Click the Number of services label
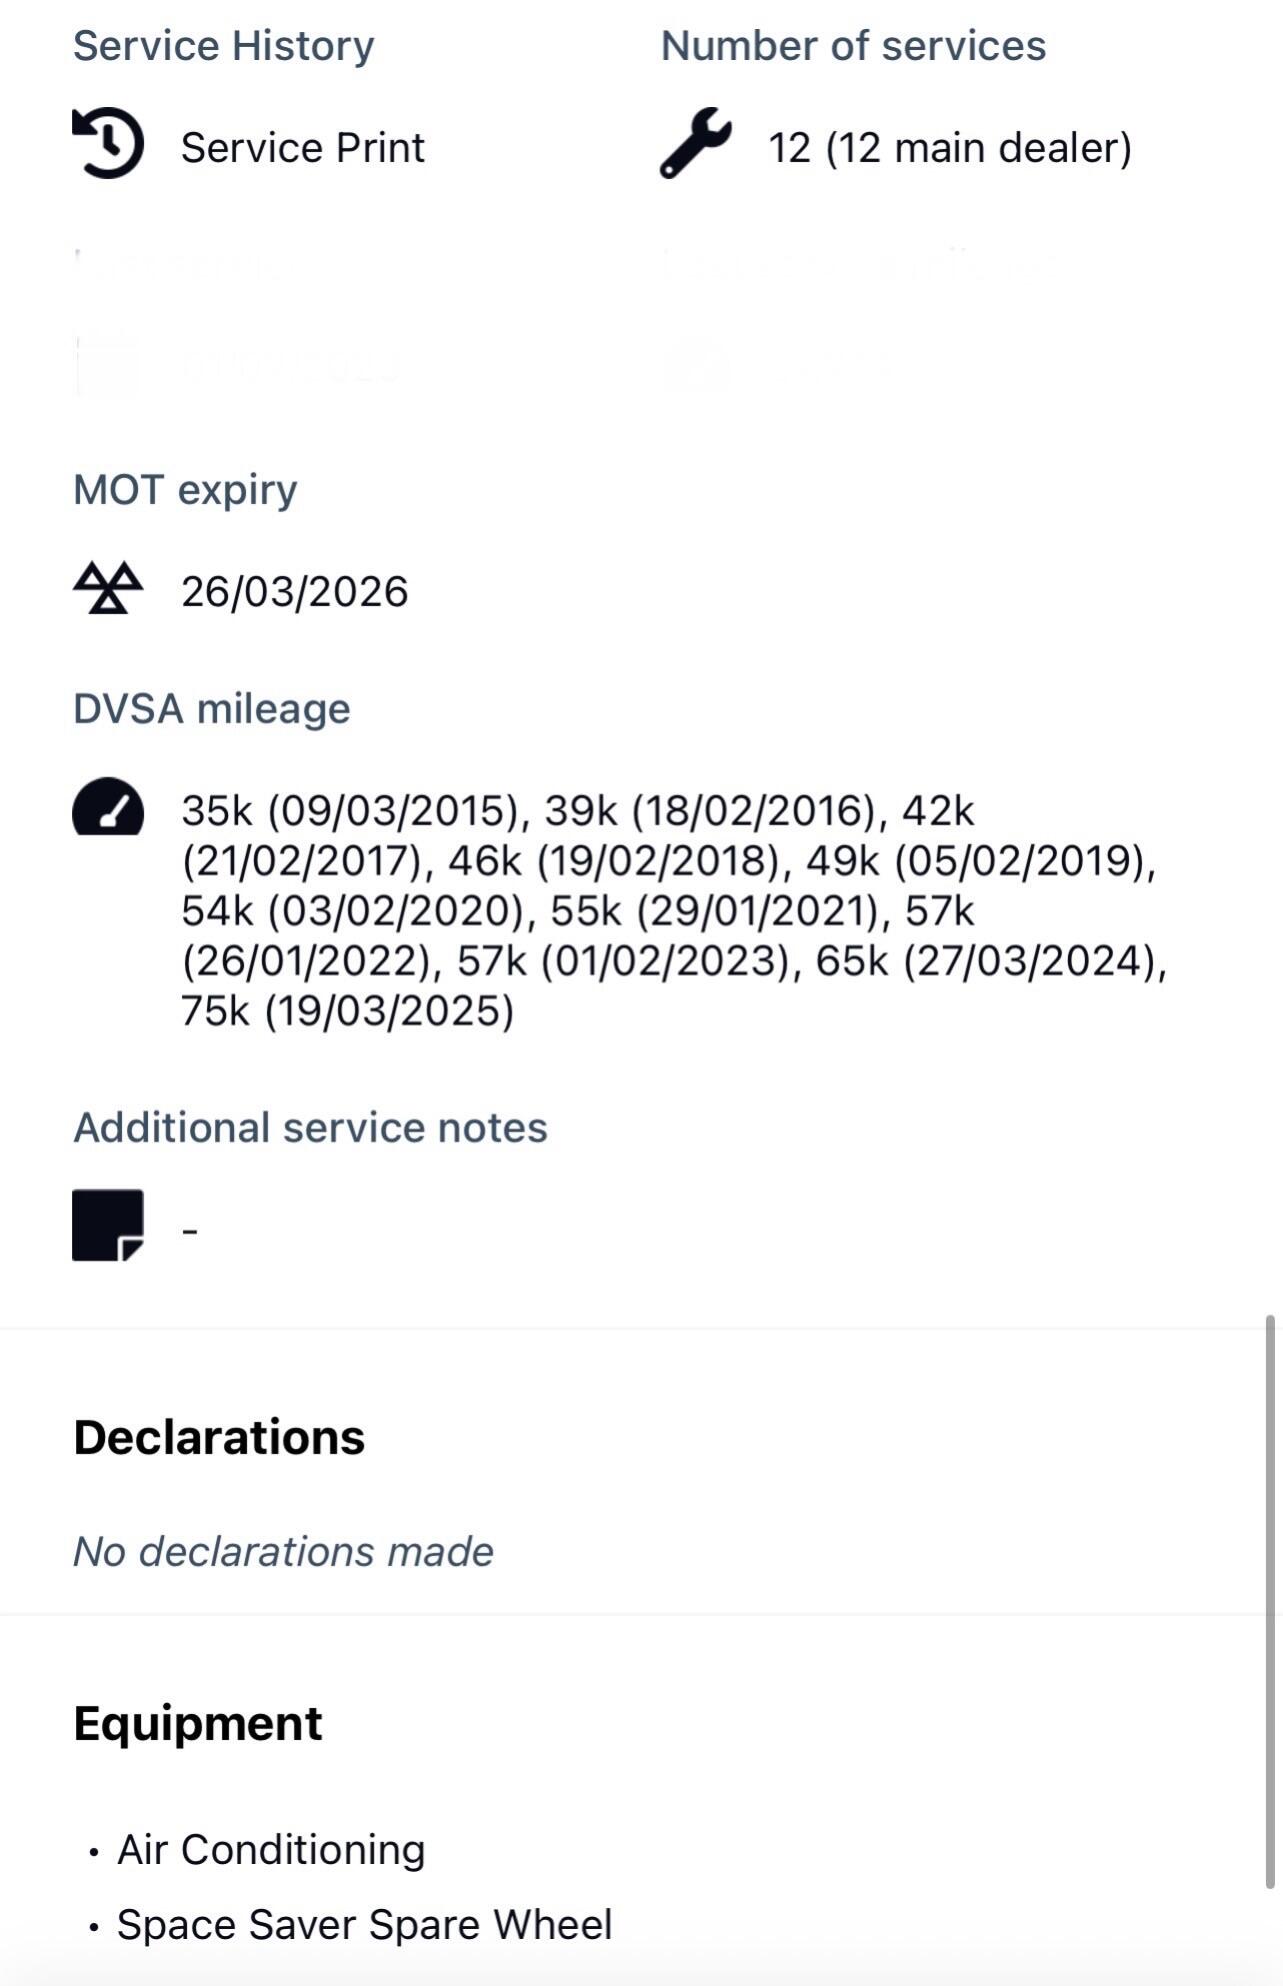 click(x=853, y=46)
